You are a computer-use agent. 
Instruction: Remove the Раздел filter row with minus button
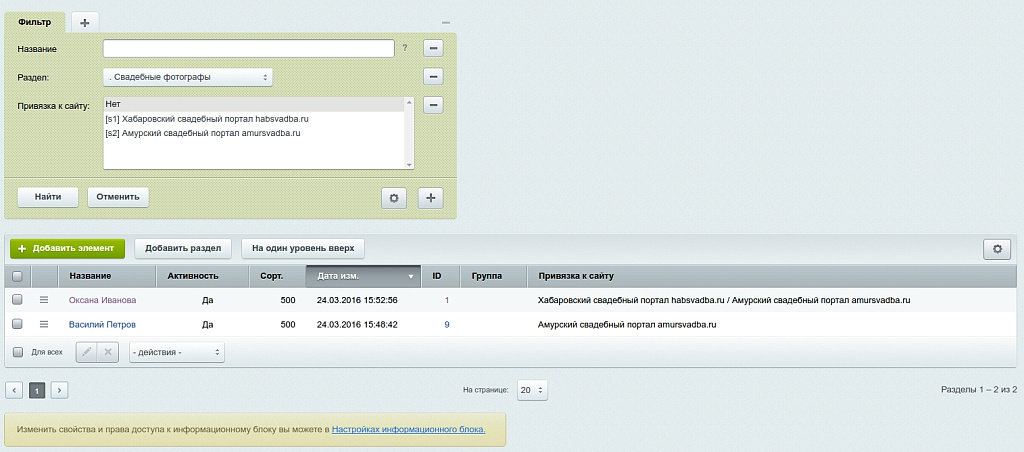(433, 77)
